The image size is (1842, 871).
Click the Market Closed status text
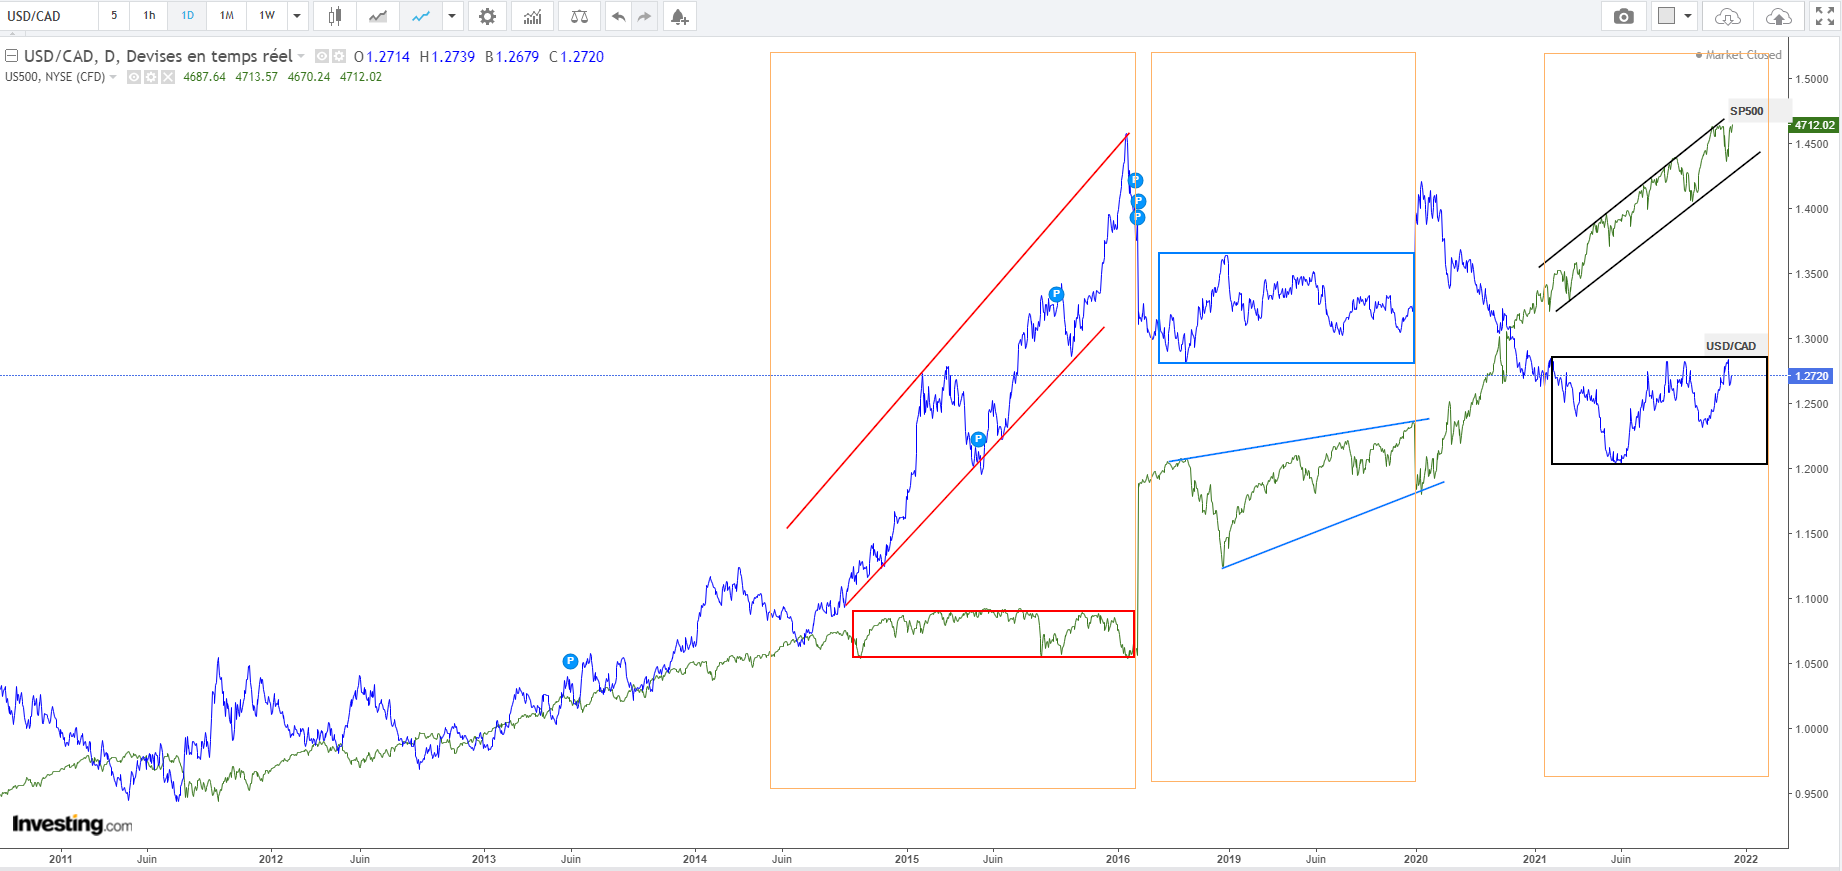coord(1743,55)
